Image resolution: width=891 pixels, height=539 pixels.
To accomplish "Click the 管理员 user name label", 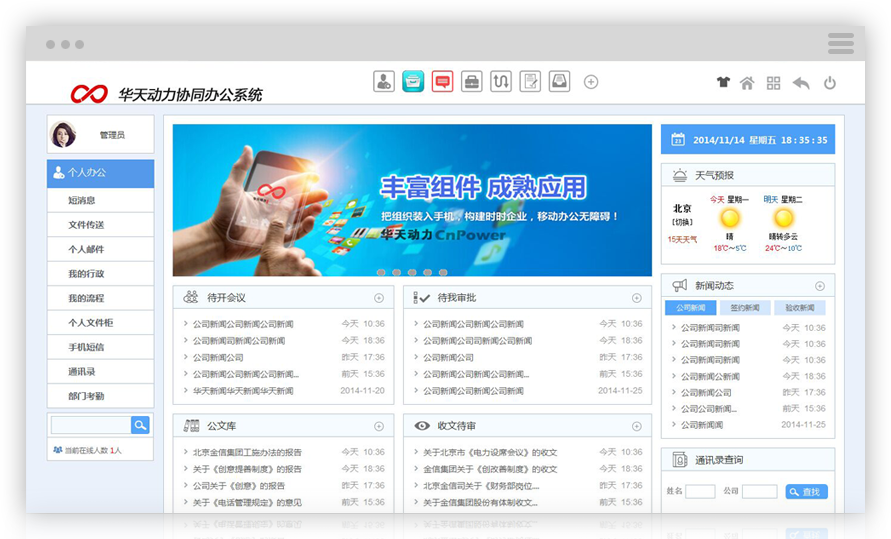I will [x=112, y=135].
